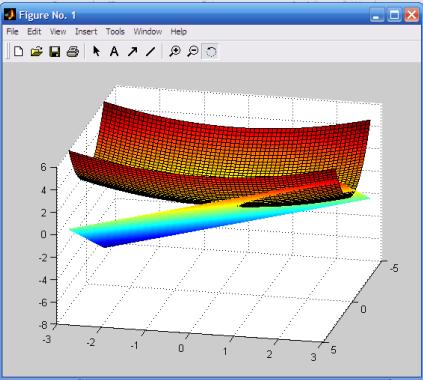
Task: Print the figure using the printer icon
Action: [72, 52]
